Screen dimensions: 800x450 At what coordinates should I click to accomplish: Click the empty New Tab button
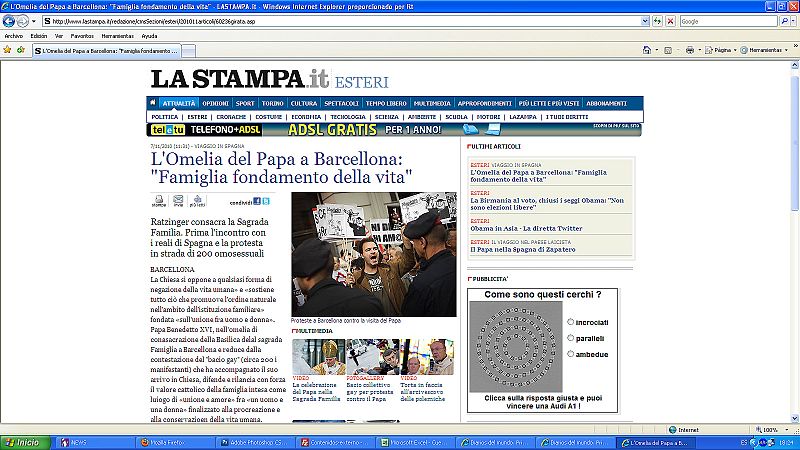coord(188,51)
